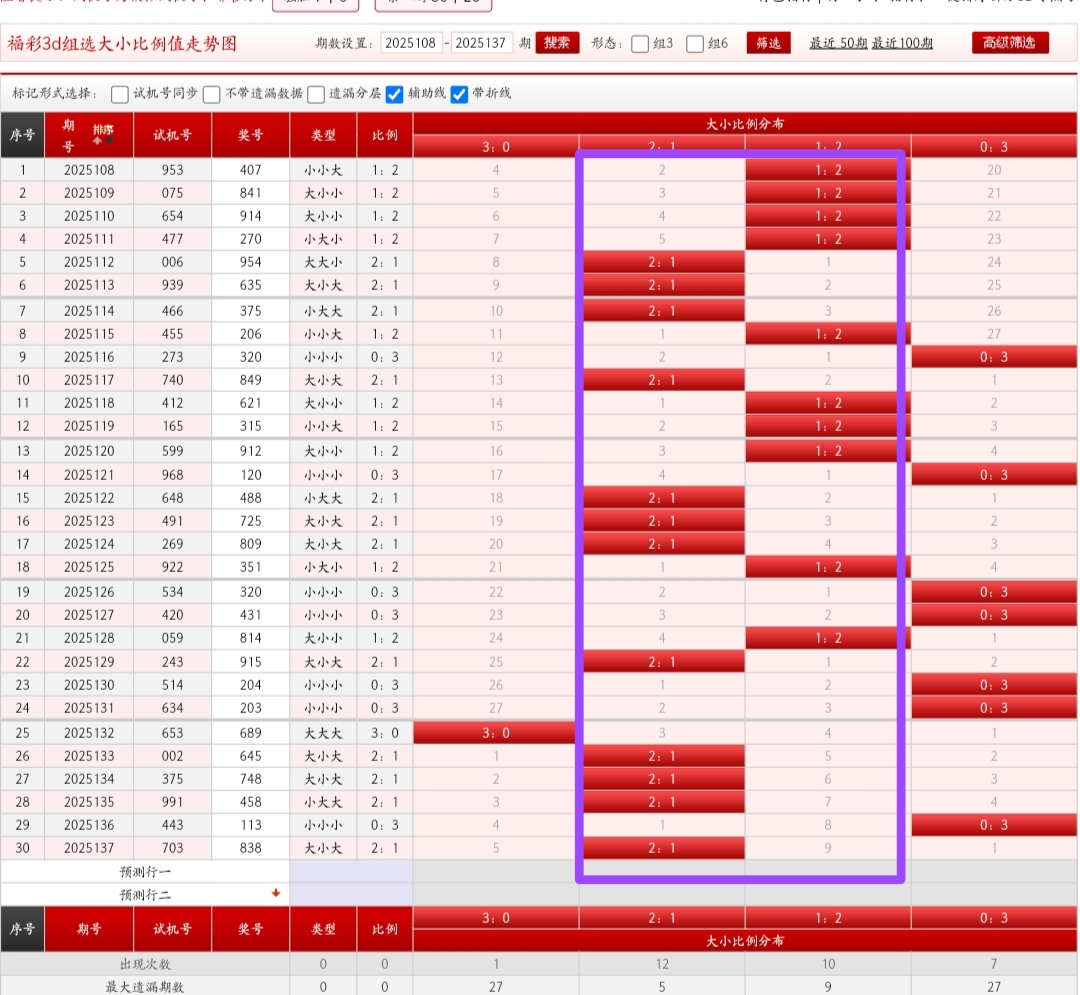This screenshot has height=995, width=1080.
Task: Click the period 2025120 in row 13
Action: tap(89, 451)
